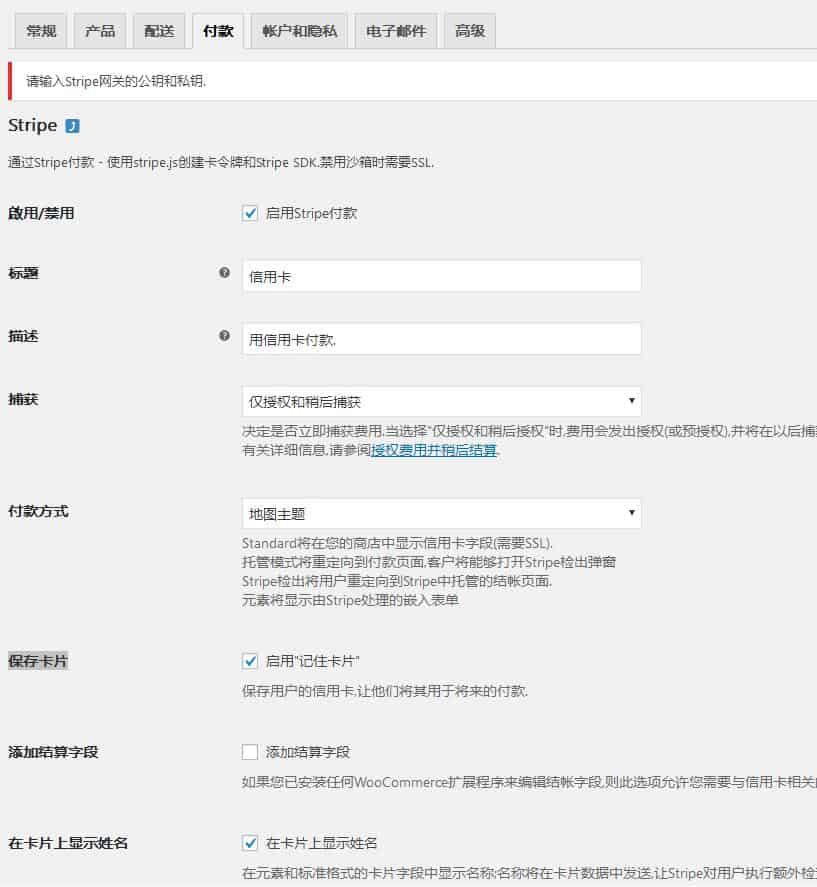Toggle the 启用Stripe付款 checkbox
The height and width of the screenshot is (887, 817).
point(250,213)
